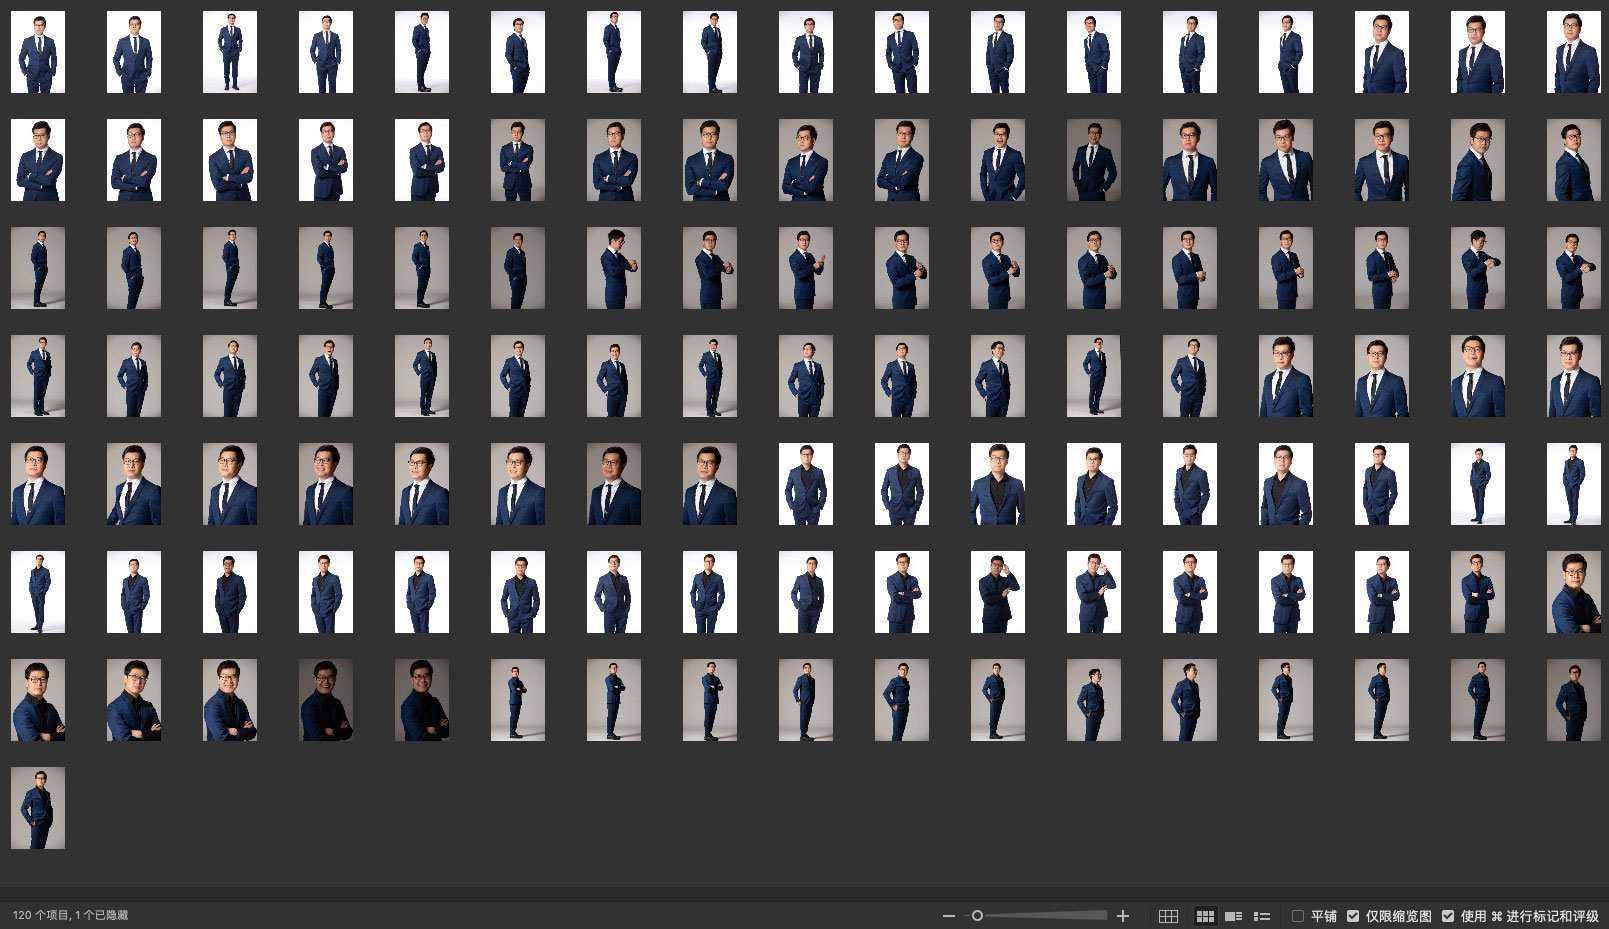
Task: Select the last thumbnail in the sixth row
Action: click(1573, 592)
